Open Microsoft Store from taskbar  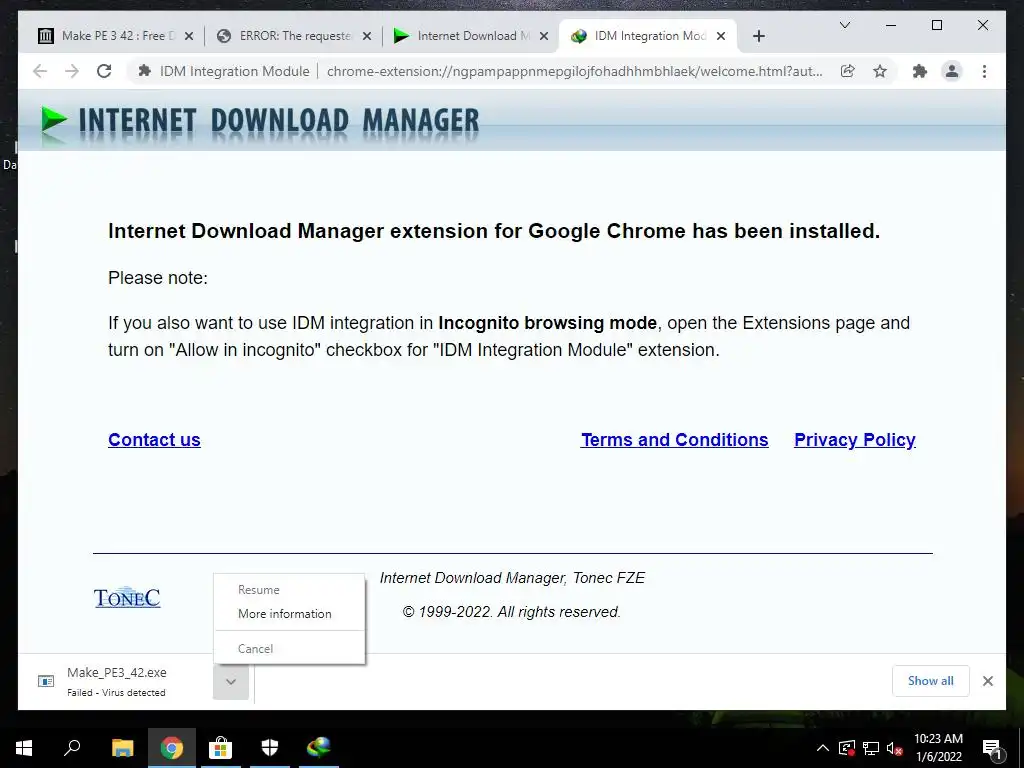[220, 748]
